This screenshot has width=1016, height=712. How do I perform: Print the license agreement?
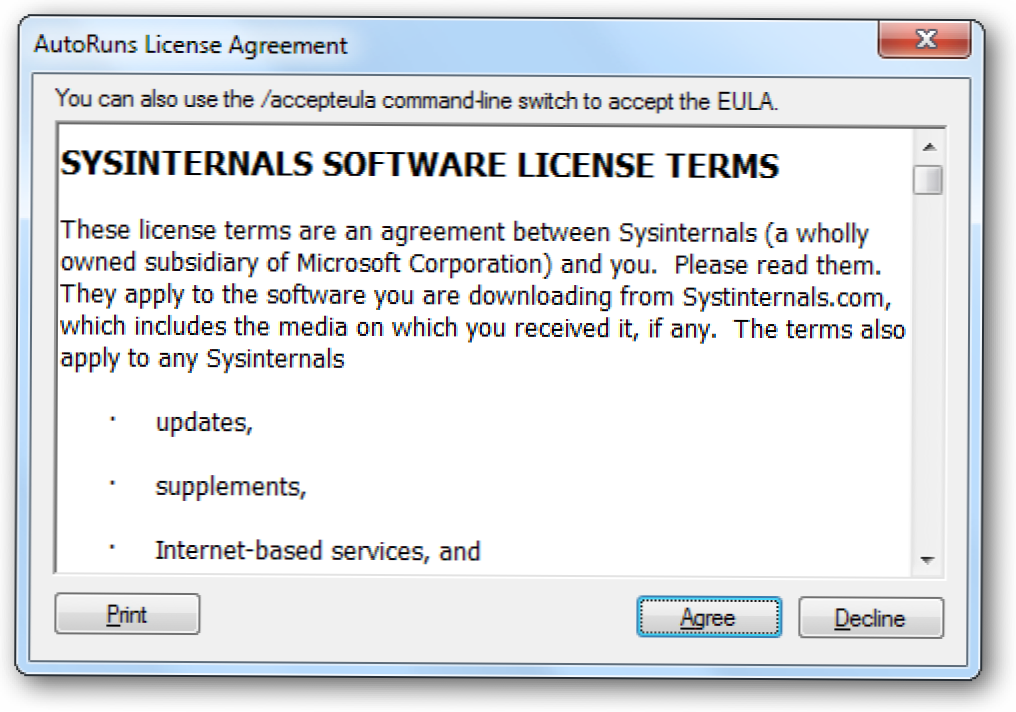[x=127, y=614]
